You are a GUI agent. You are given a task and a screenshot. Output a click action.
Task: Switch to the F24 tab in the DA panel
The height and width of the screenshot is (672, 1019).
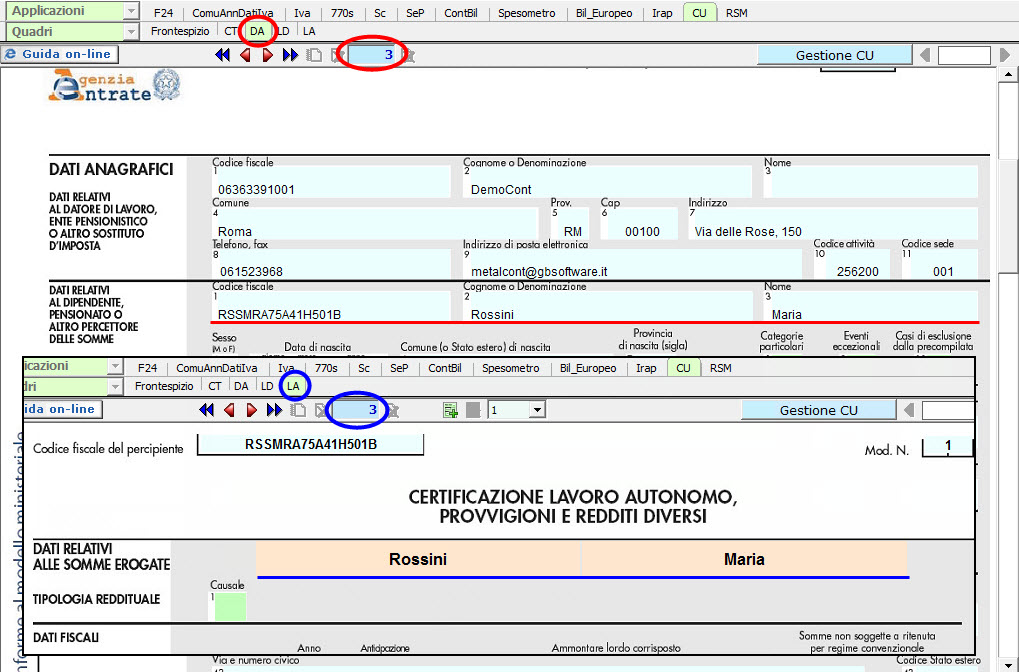click(x=163, y=13)
